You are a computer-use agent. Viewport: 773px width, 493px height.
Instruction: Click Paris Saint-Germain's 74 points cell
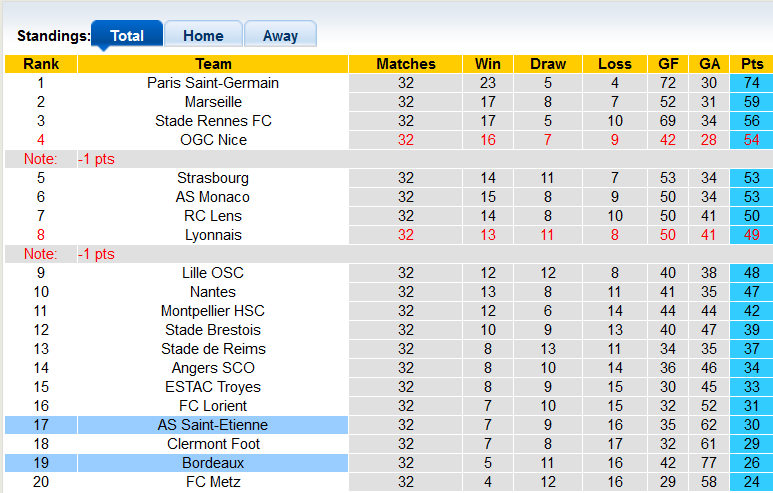[752, 83]
